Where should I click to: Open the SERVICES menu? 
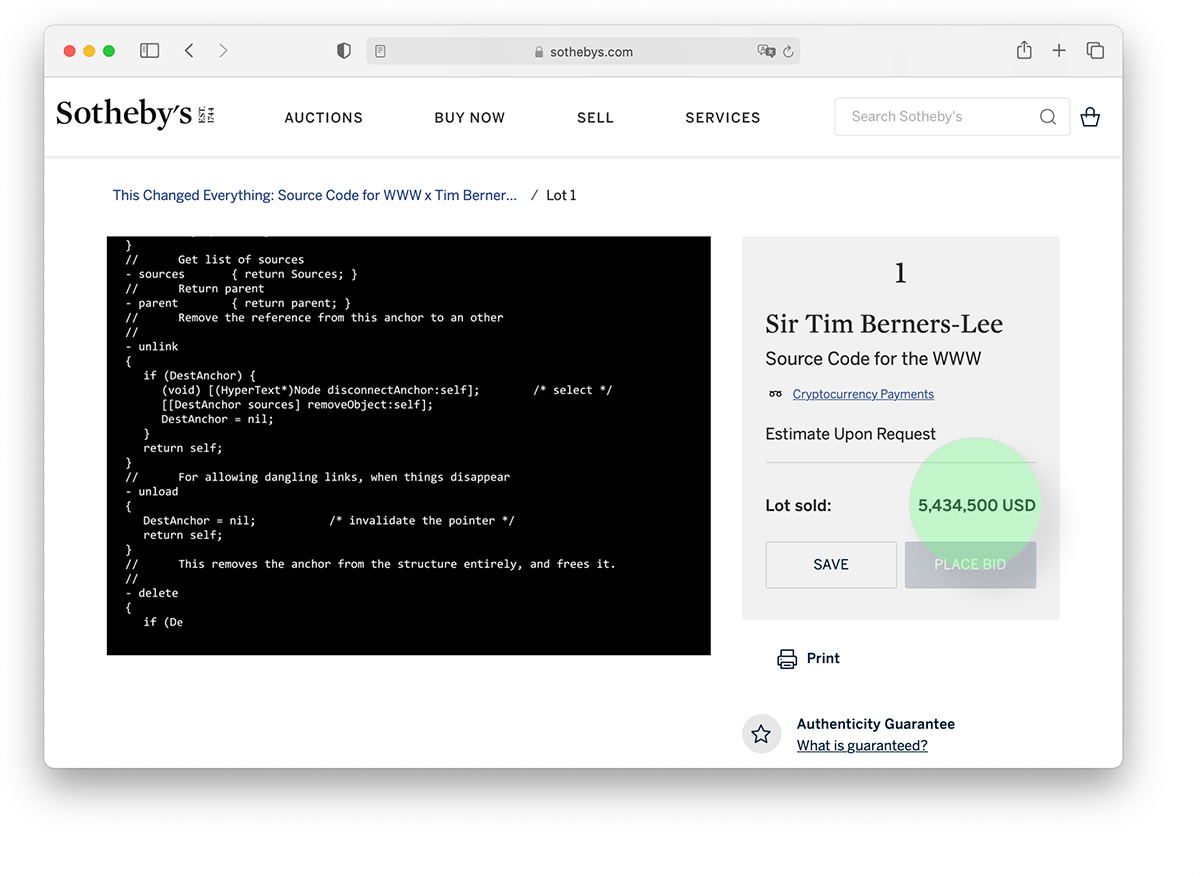coord(722,117)
